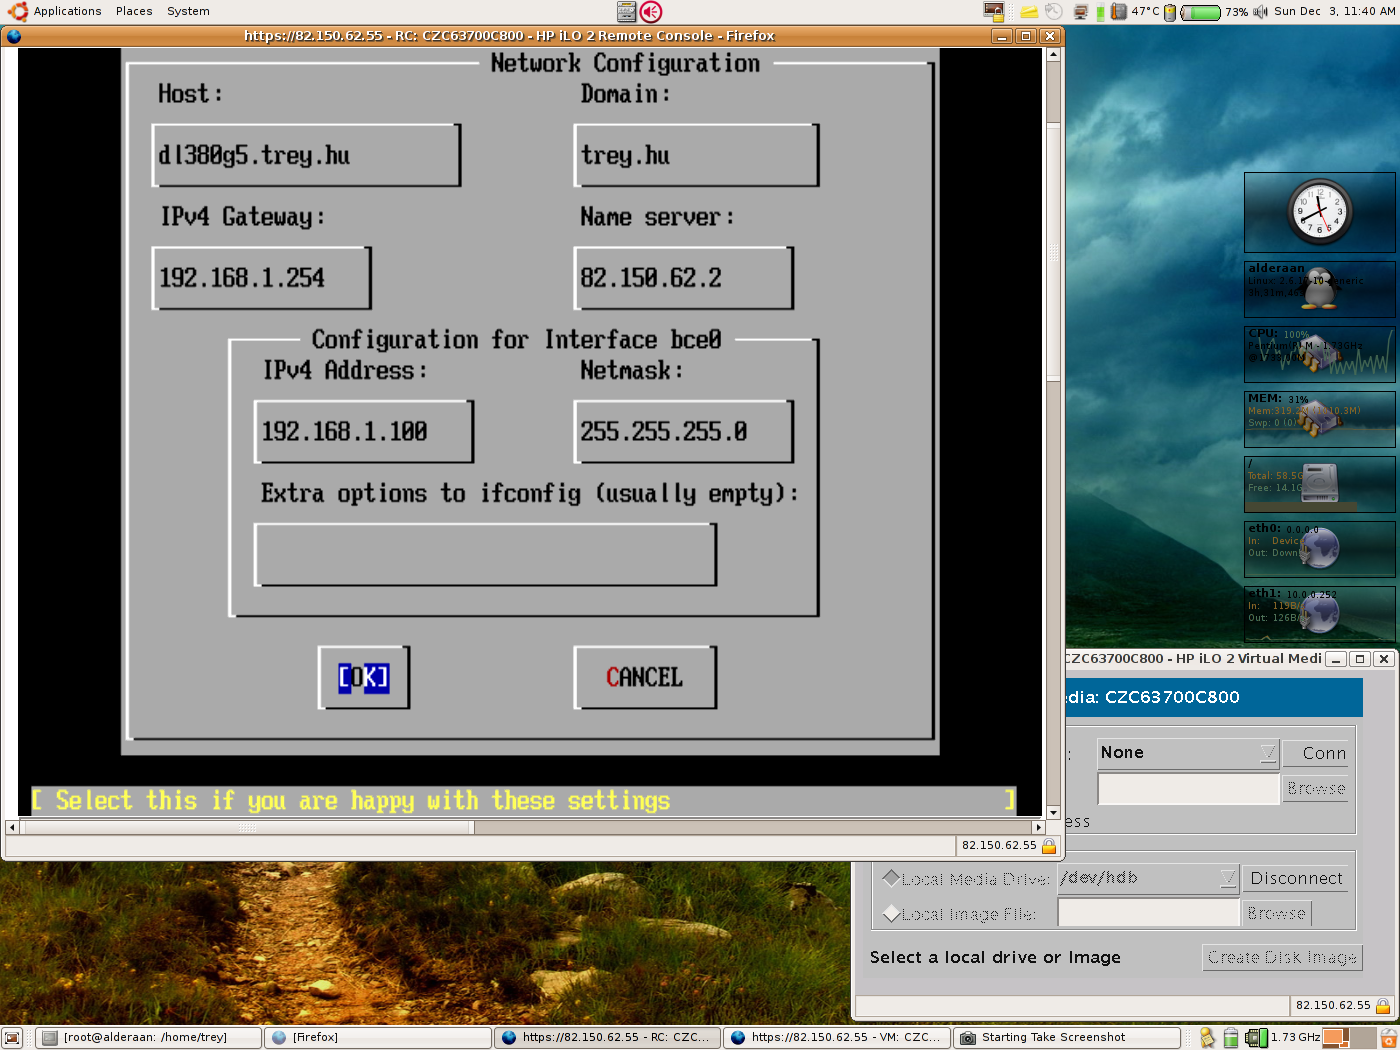Click the orange workspace switcher in bottom panel
Viewport: 1400px width, 1050px height.
[x=1347, y=1038]
